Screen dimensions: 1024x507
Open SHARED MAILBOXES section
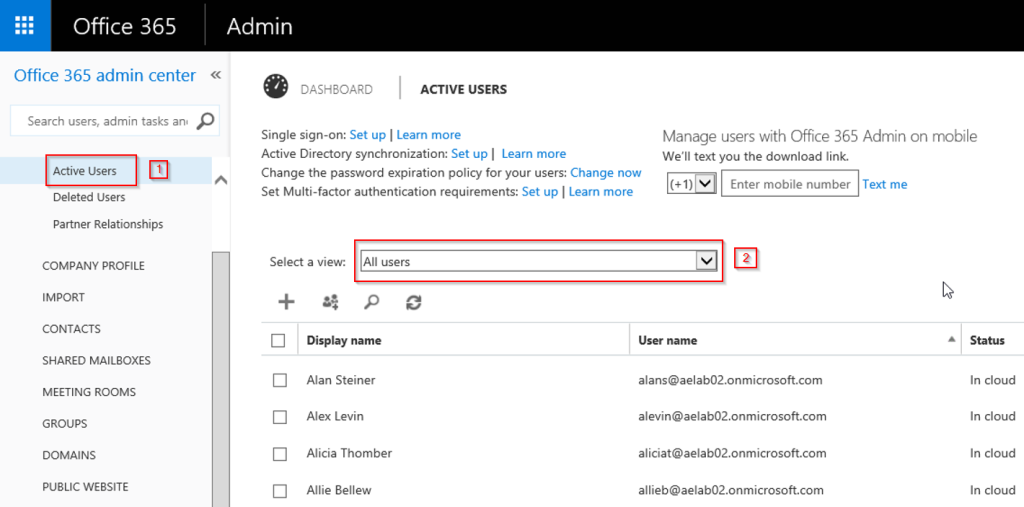click(x=96, y=361)
